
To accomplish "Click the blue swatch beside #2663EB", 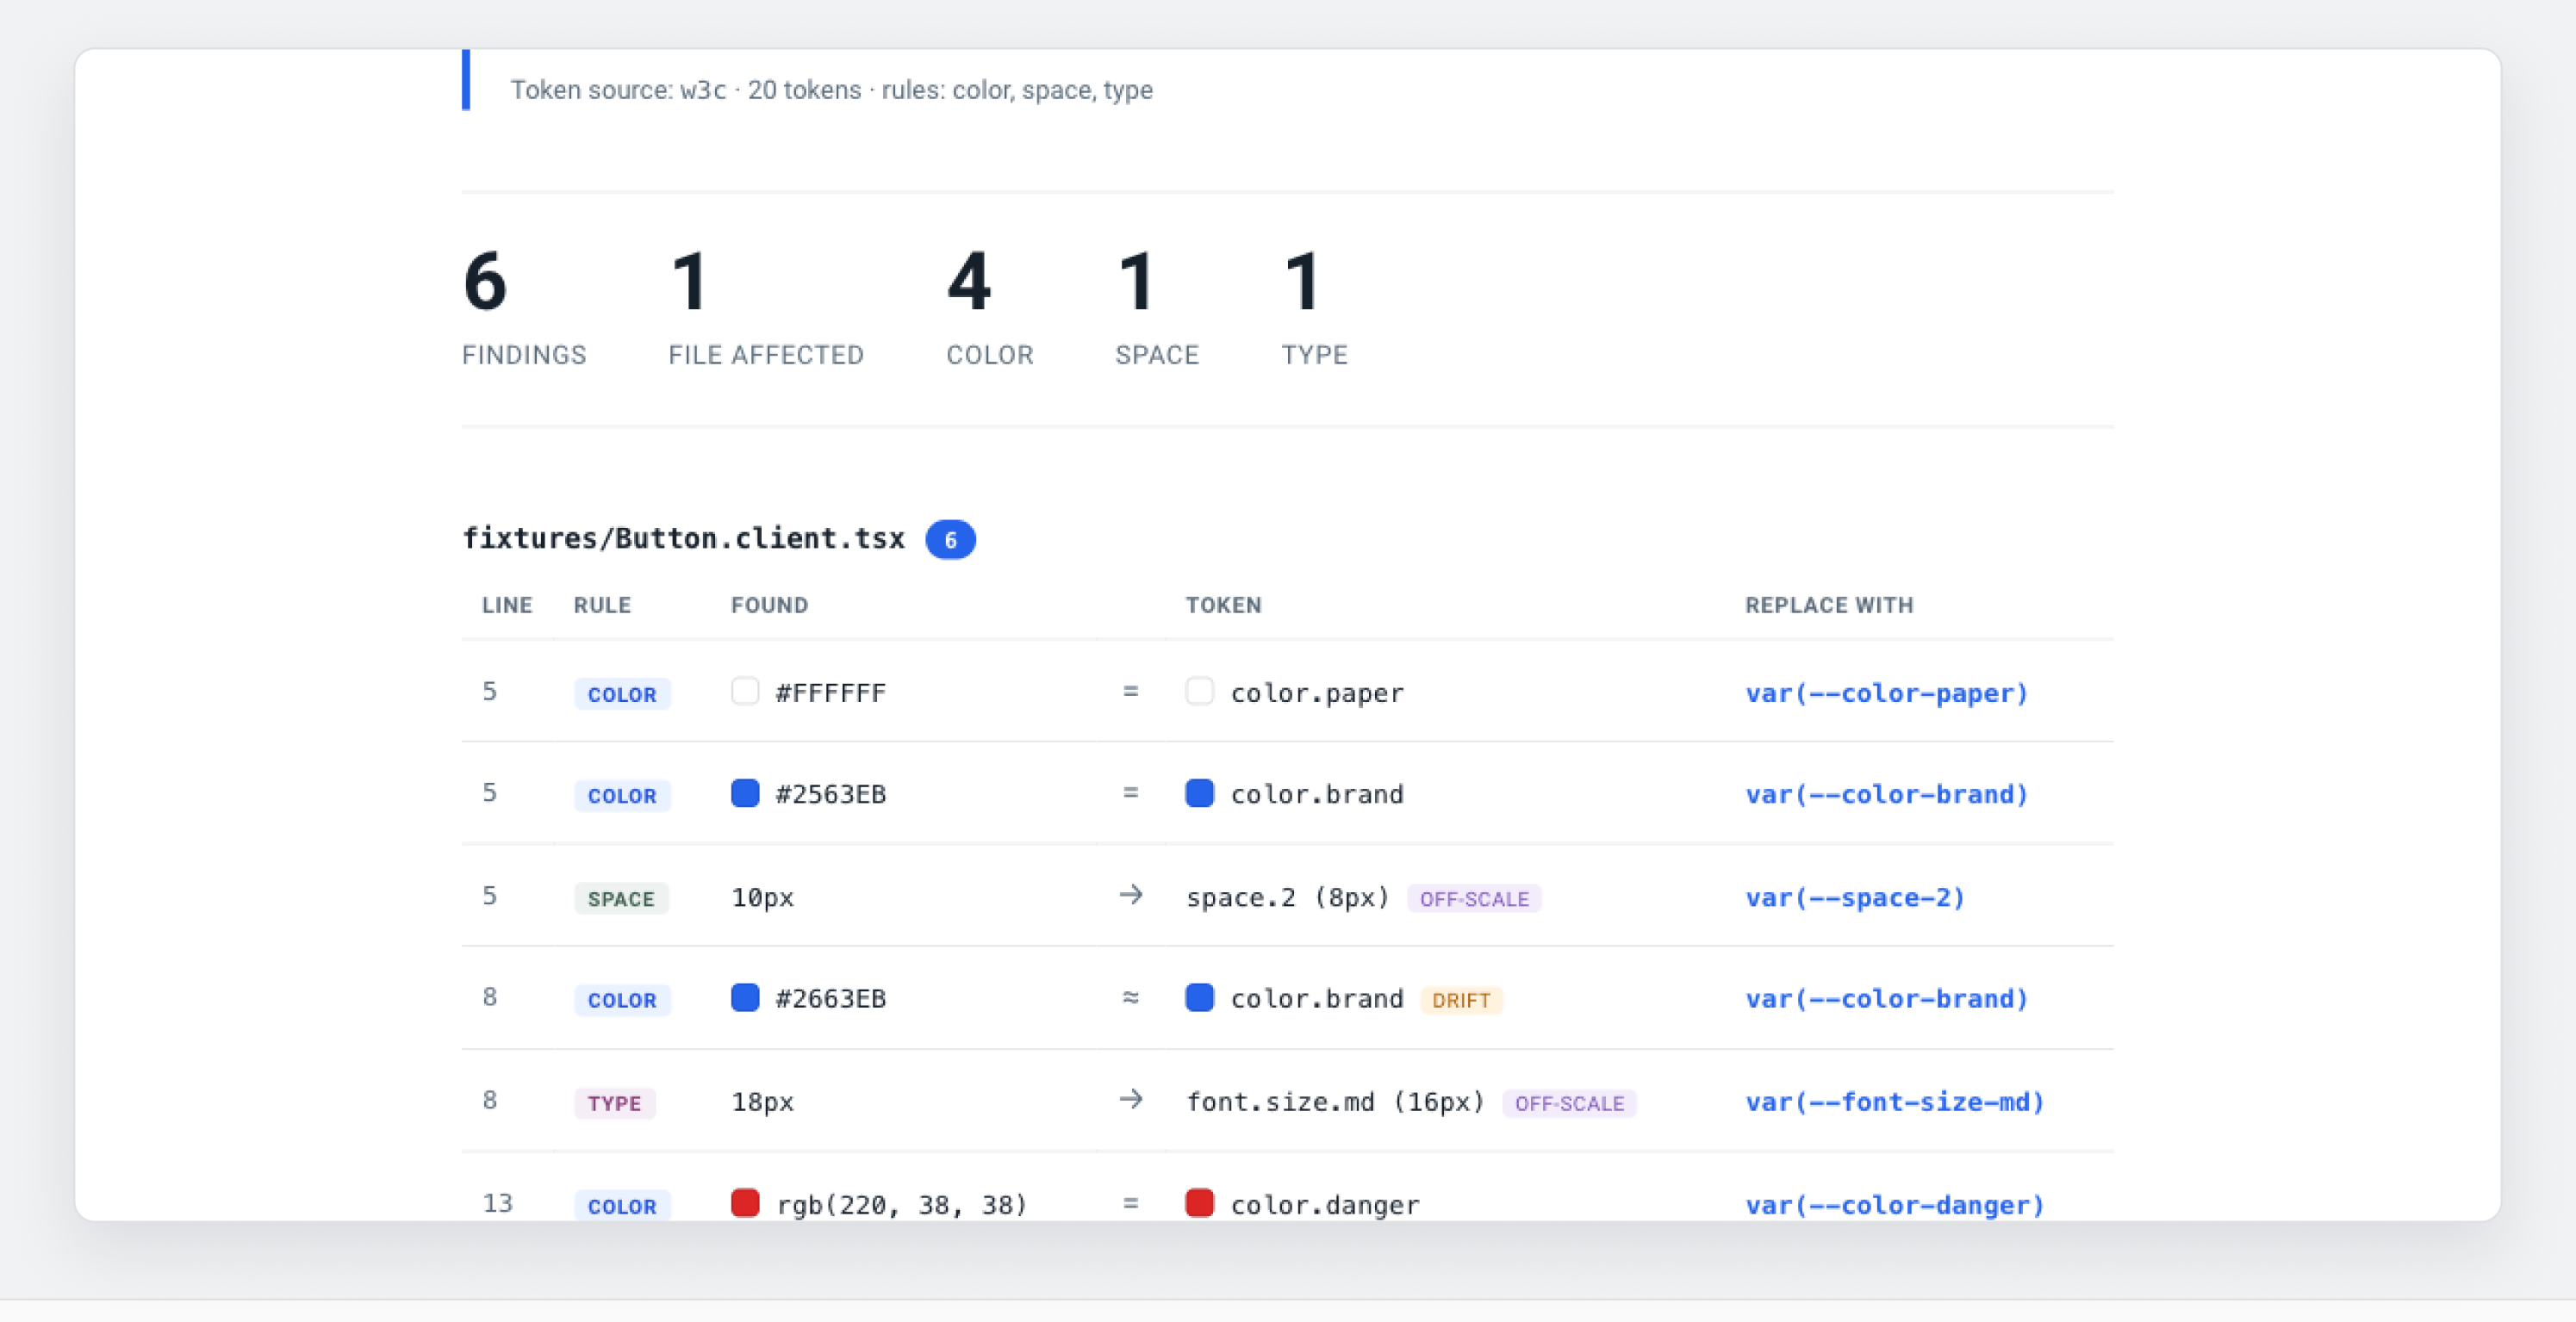I will click(x=745, y=997).
